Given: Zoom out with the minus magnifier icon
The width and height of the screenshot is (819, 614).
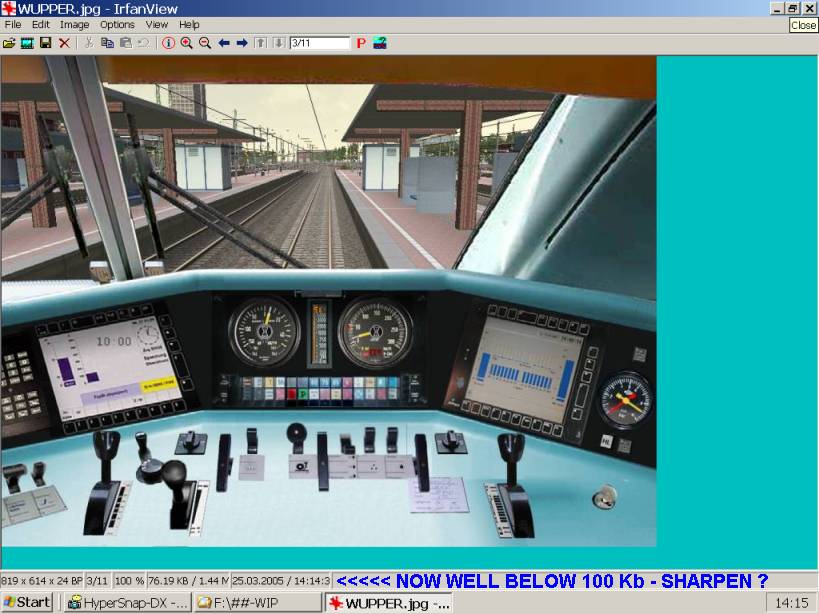Looking at the screenshot, I should tap(205, 43).
